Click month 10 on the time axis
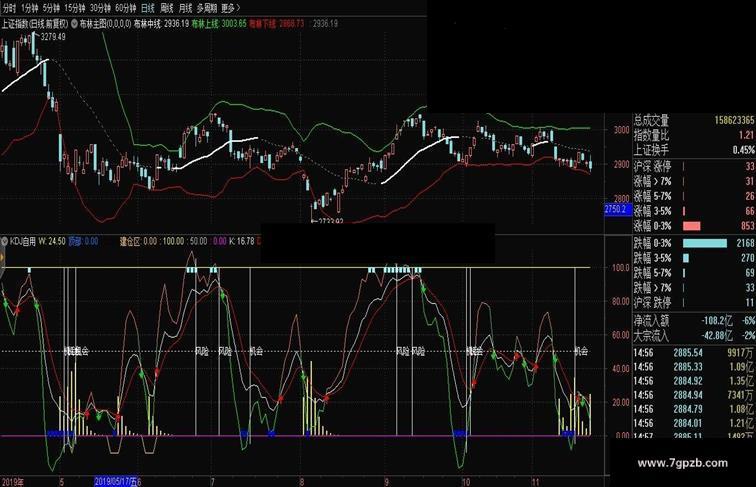Viewport: 756px width, 487px height. tap(465, 481)
